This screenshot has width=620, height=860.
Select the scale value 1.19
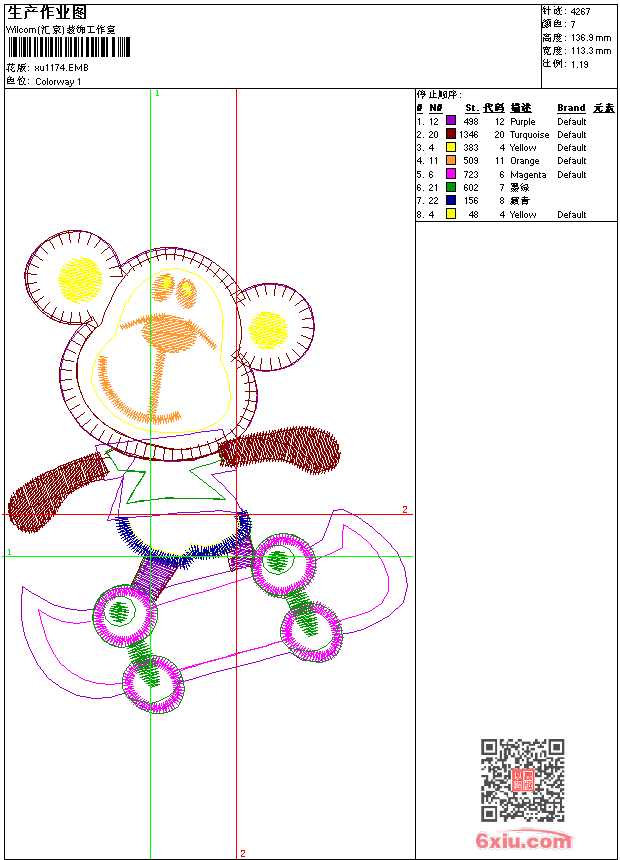click(x=579, y=64)
